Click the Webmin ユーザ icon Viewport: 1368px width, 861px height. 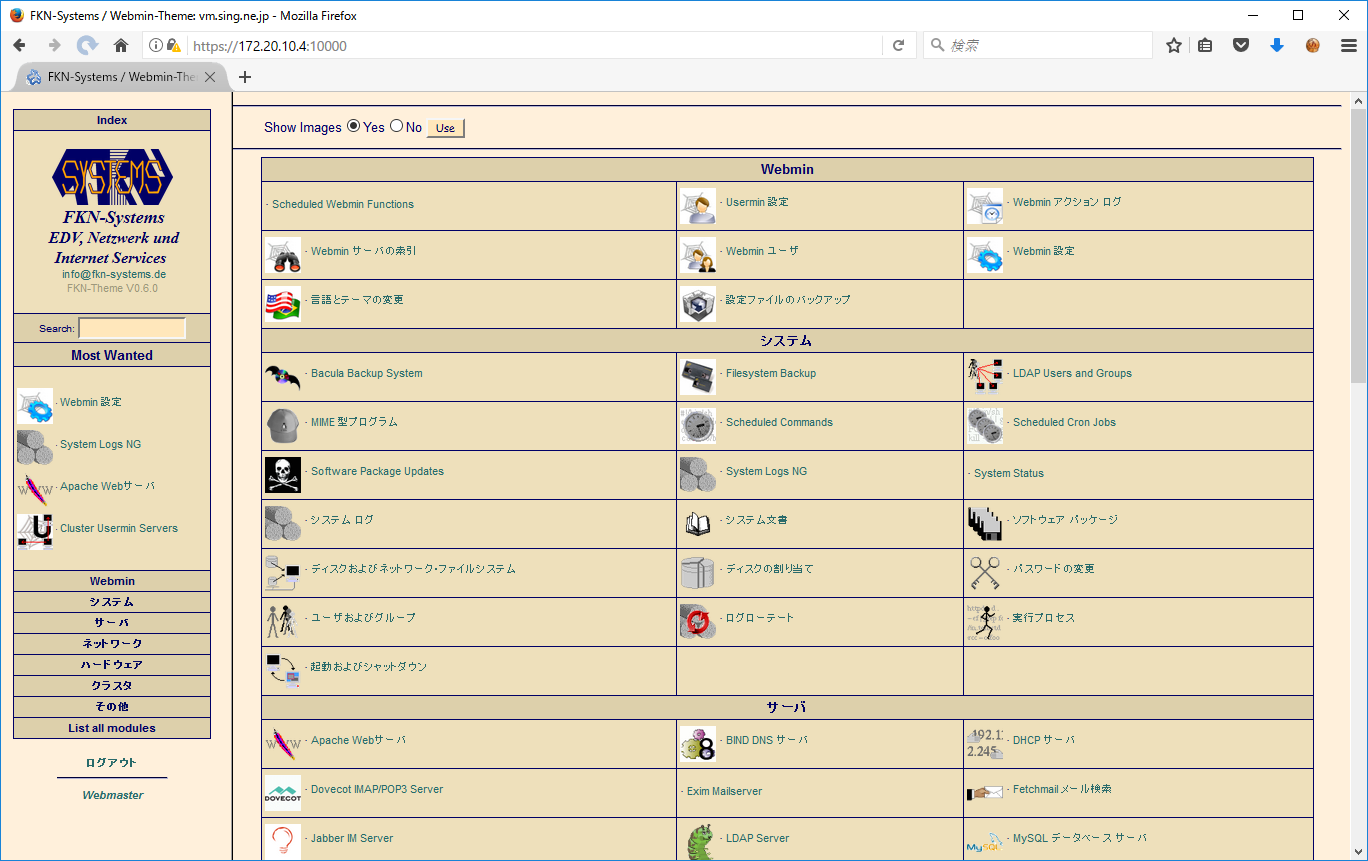coord(698,255)
